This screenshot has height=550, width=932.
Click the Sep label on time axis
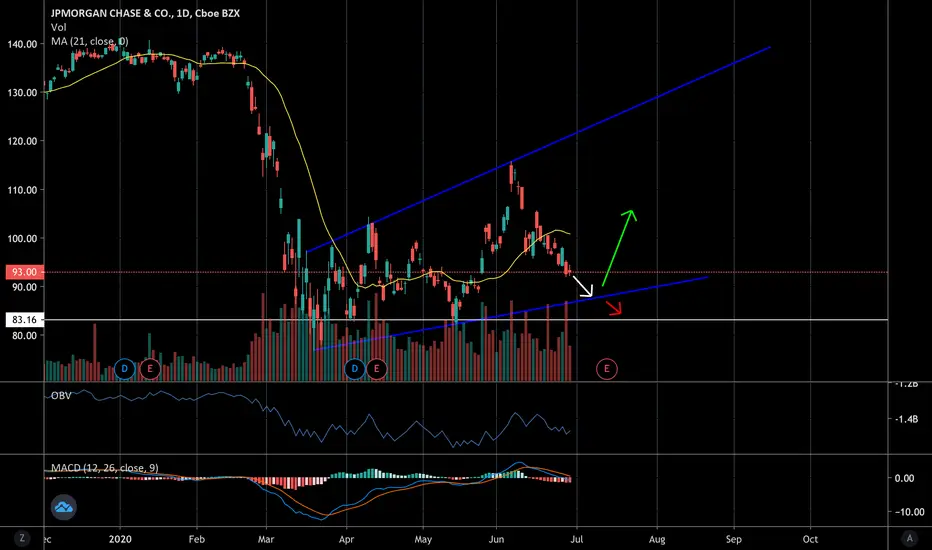pyautogui.click(x=733, y=539)
